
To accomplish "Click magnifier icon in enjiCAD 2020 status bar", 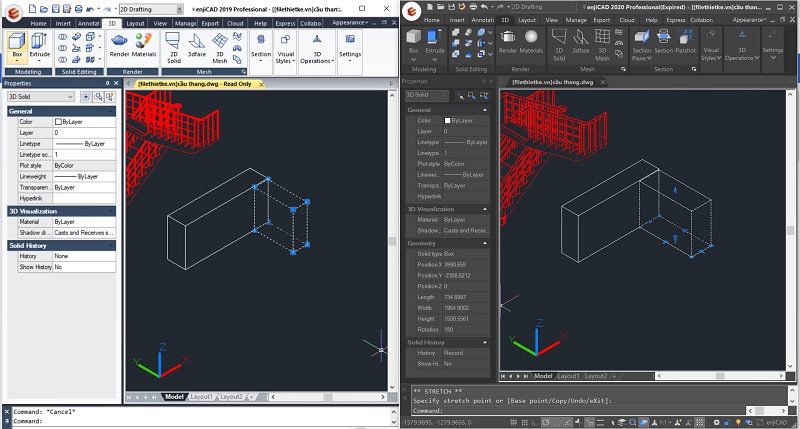I will [633, 422].
